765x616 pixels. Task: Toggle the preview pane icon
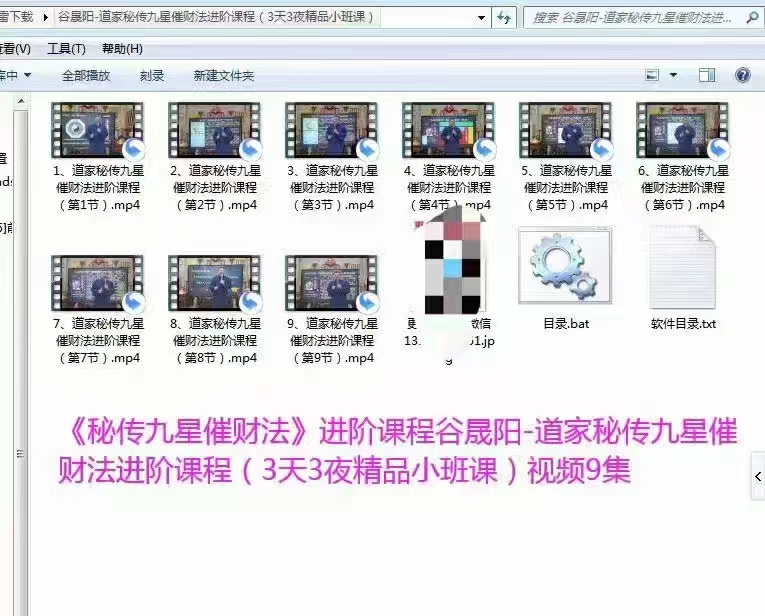tap(707, 75)
